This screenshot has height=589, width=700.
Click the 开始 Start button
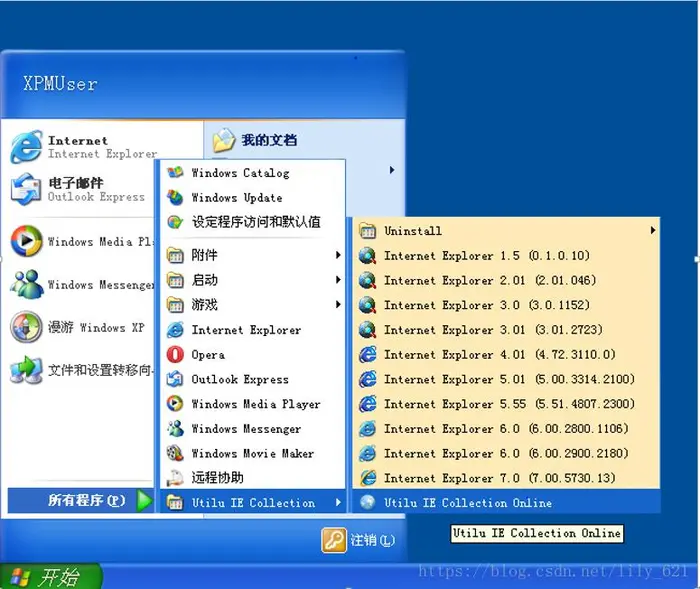50,576
